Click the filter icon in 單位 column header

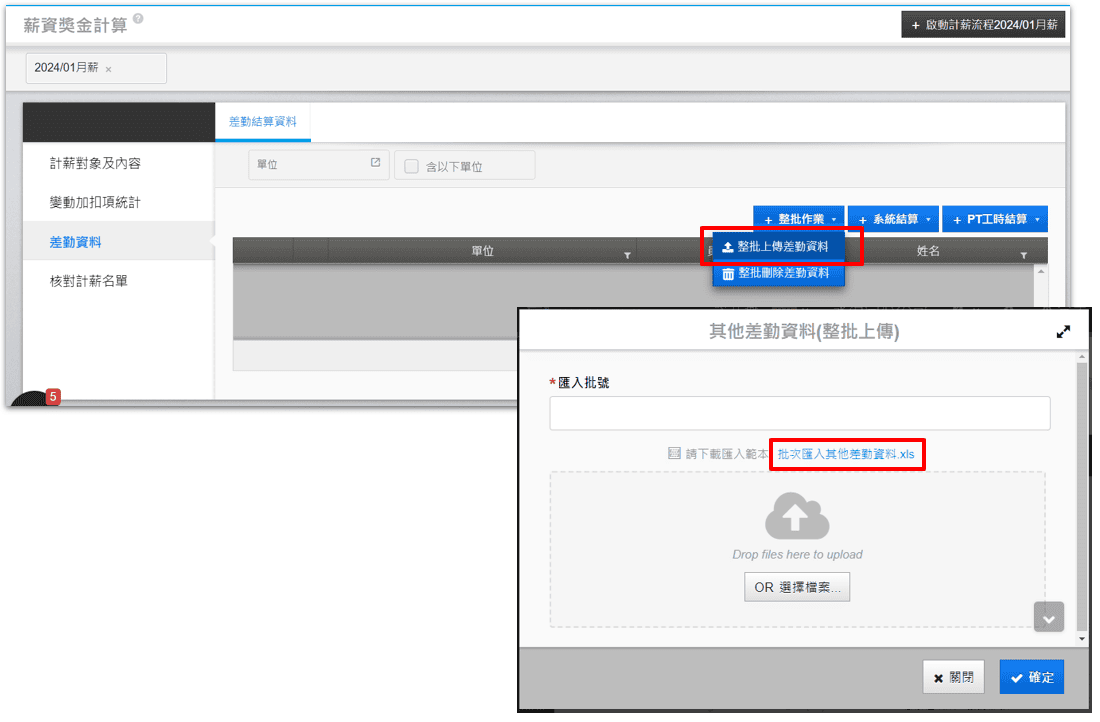[x=627, y=256]
